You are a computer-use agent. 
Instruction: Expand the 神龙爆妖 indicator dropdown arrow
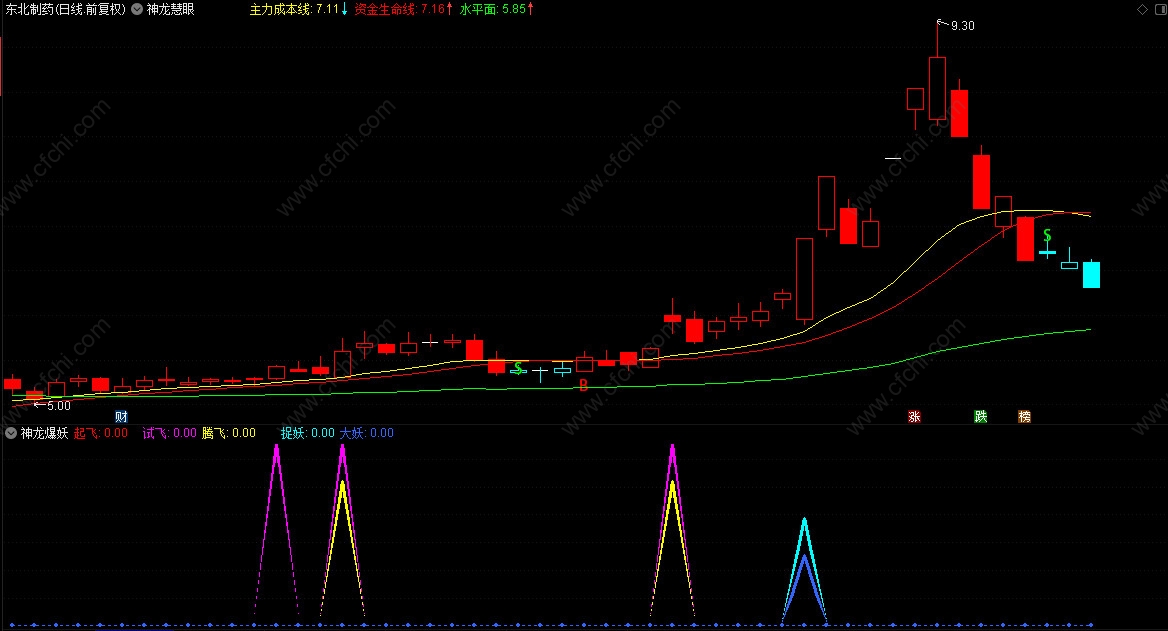tap(11, 433)
